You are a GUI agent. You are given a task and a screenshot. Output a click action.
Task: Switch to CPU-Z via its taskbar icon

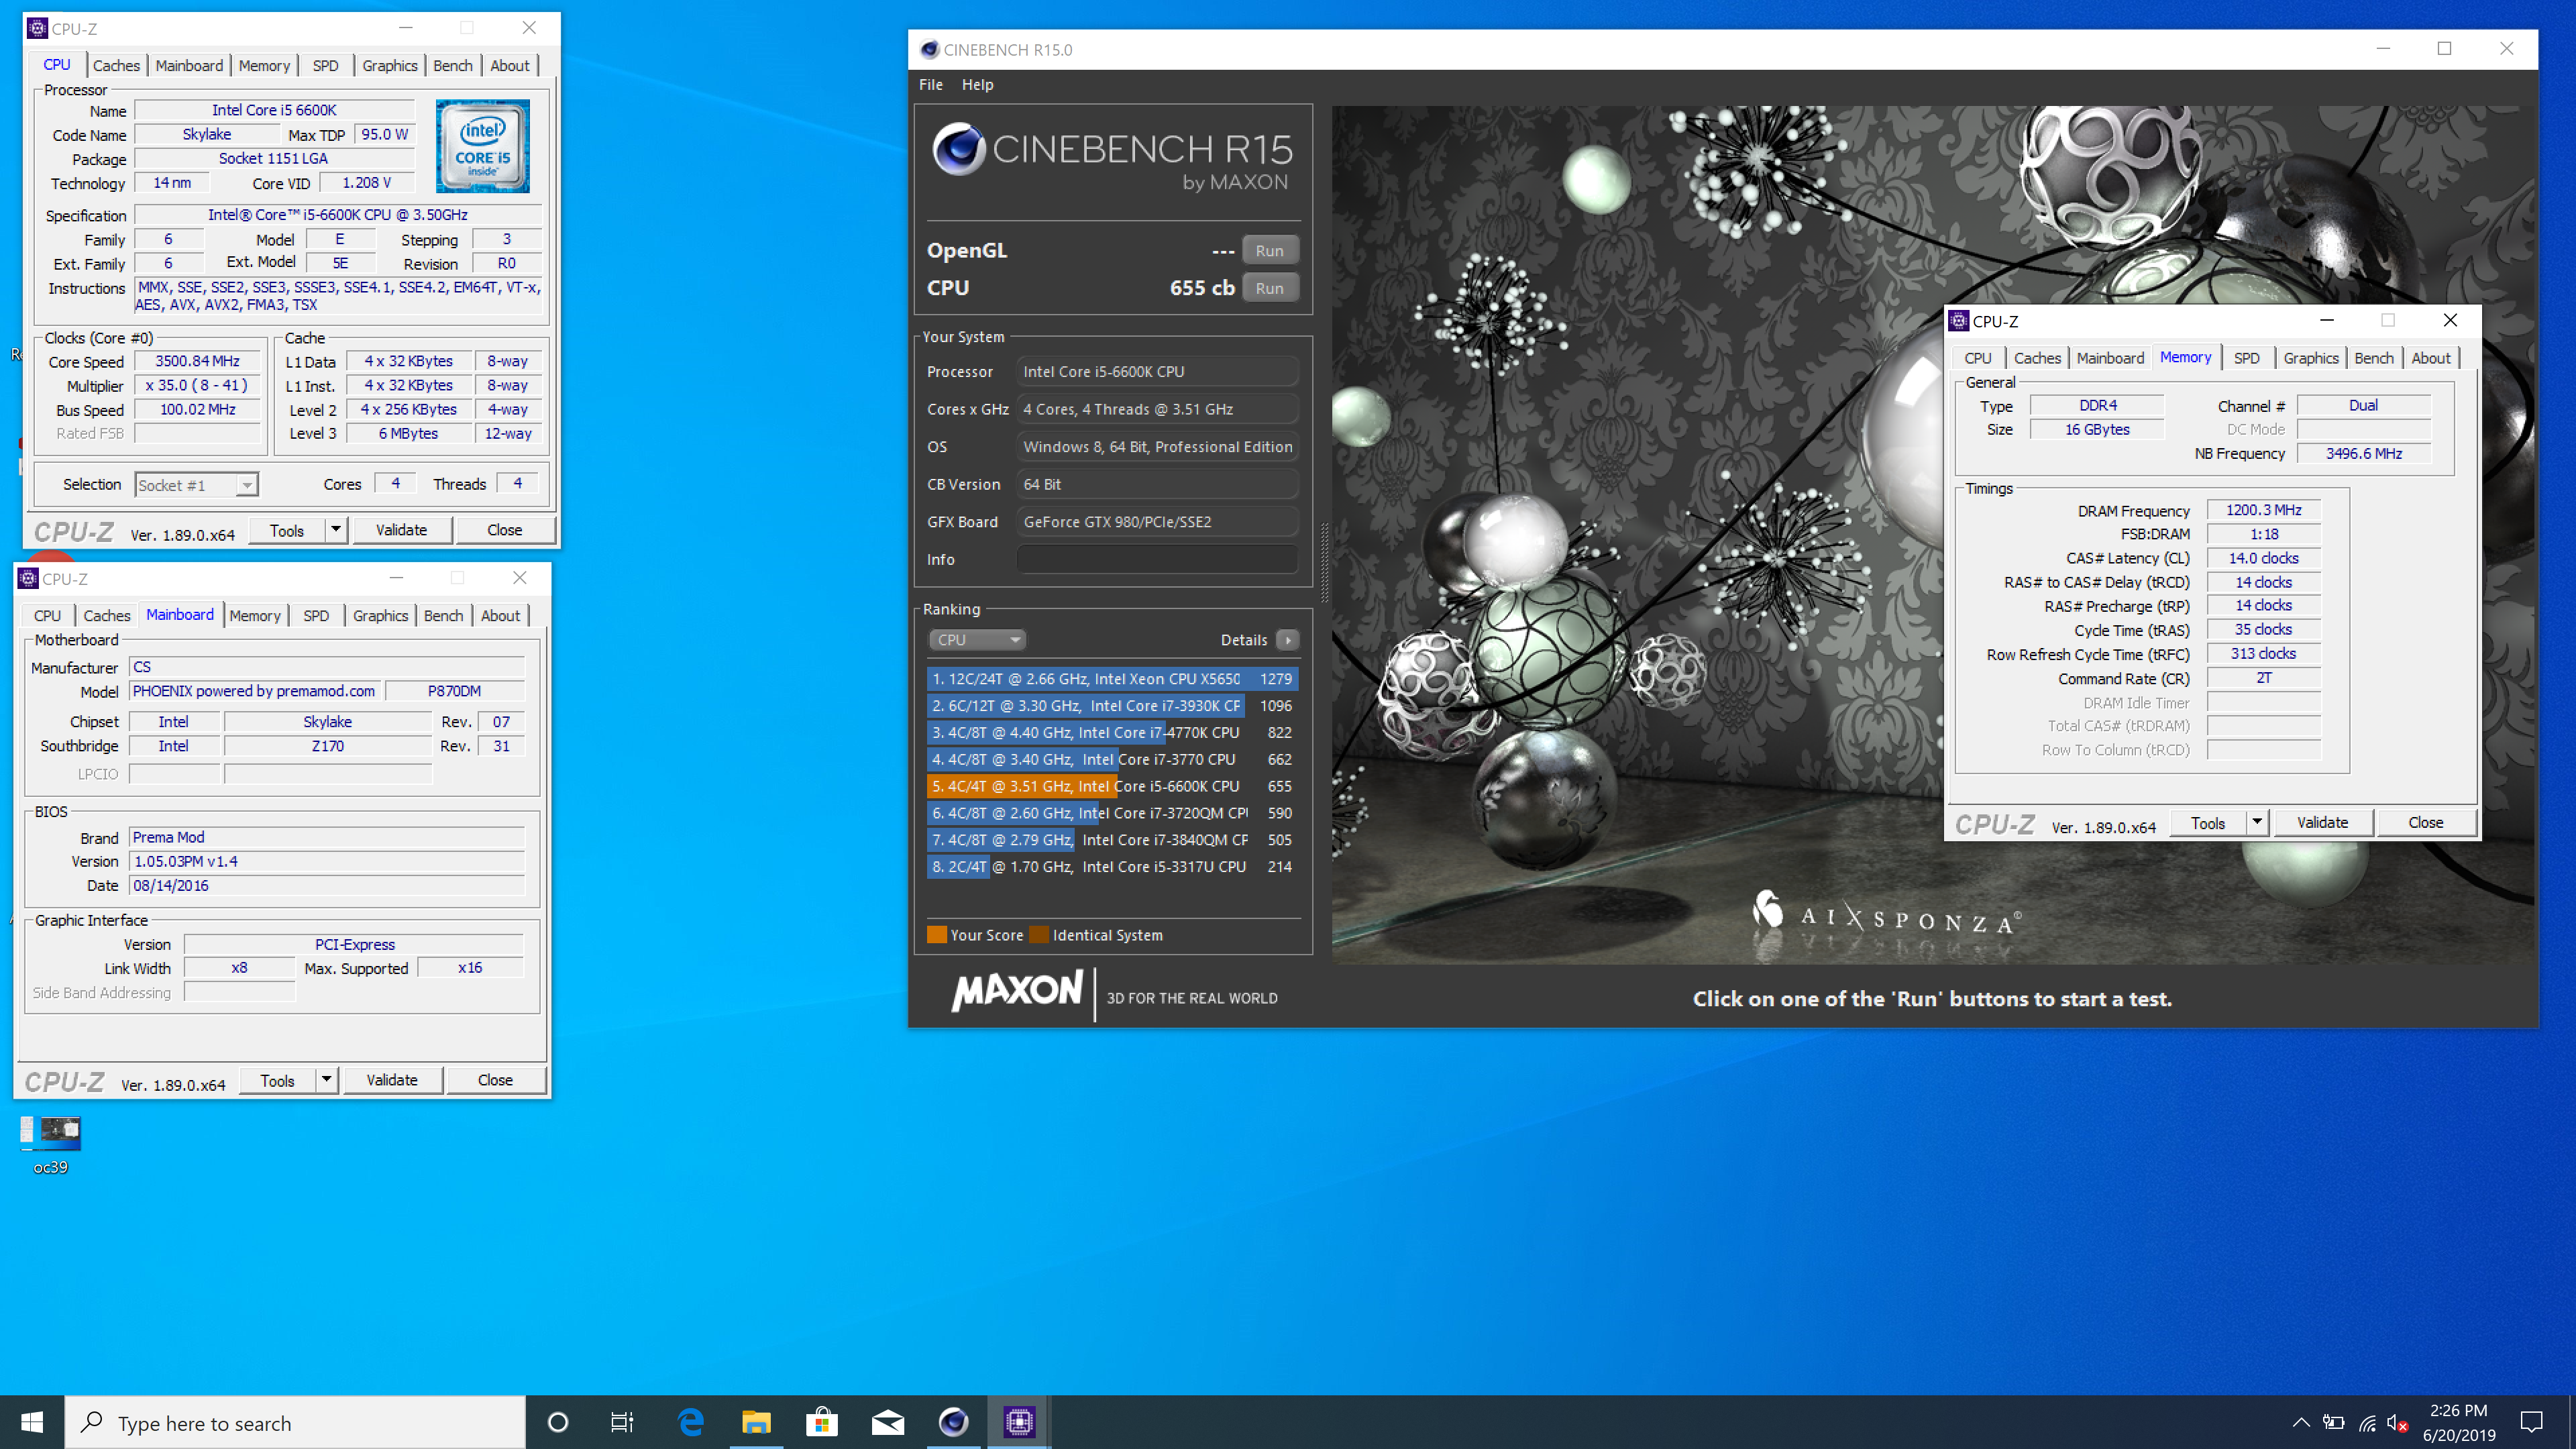pyautogui.click(x=1019, y=1422)
